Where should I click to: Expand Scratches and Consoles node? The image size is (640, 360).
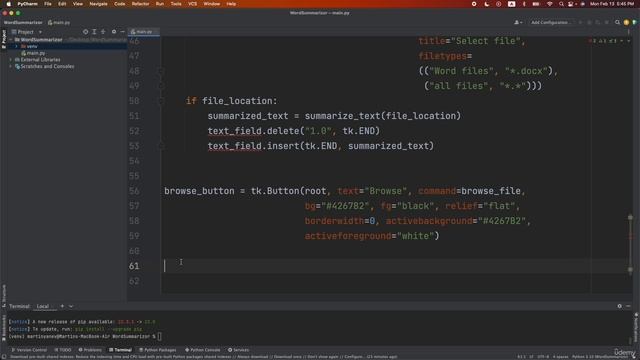[x=11, y=66]
